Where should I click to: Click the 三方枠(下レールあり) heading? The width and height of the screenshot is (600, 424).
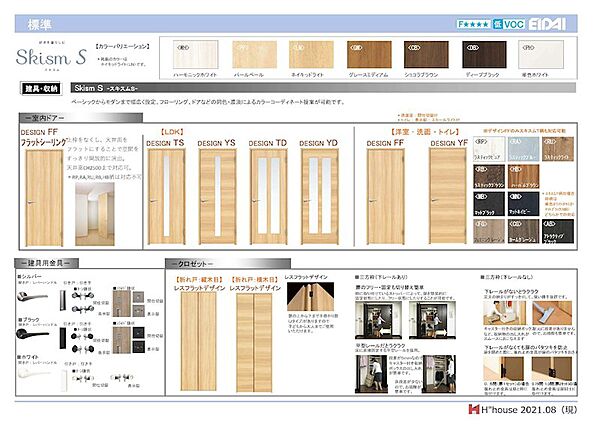[x=381, y=277]
